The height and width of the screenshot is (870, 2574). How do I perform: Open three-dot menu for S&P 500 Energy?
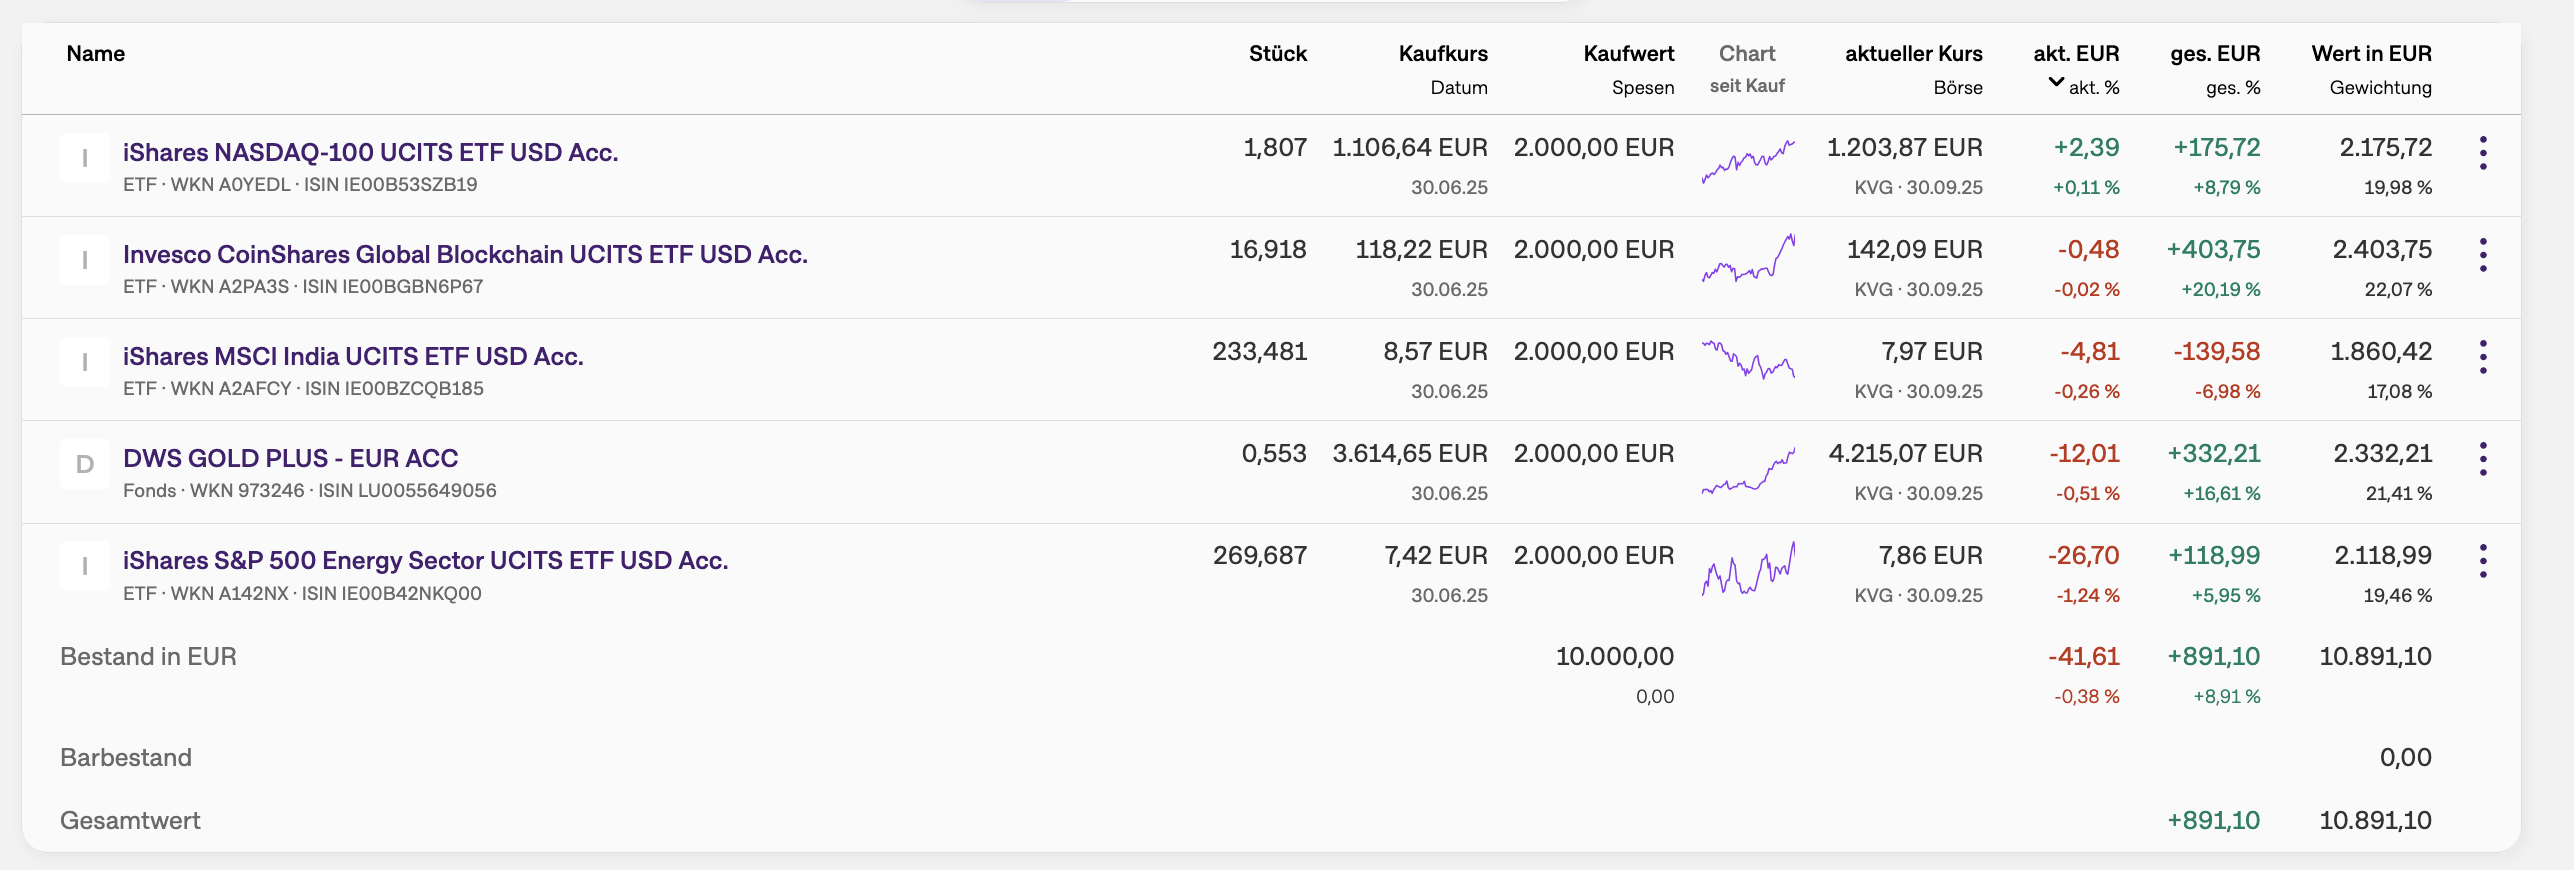tap(2483, 561)
